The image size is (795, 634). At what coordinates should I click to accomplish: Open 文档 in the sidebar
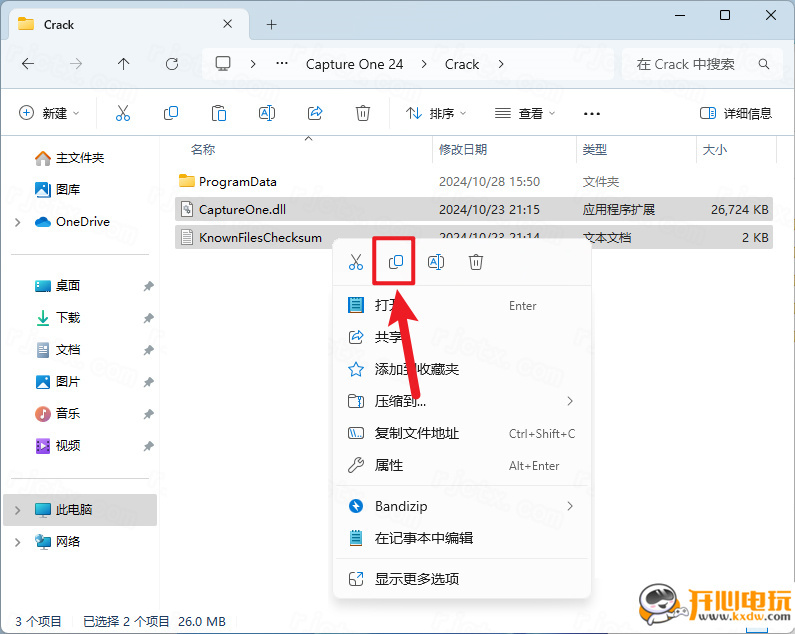57,350
